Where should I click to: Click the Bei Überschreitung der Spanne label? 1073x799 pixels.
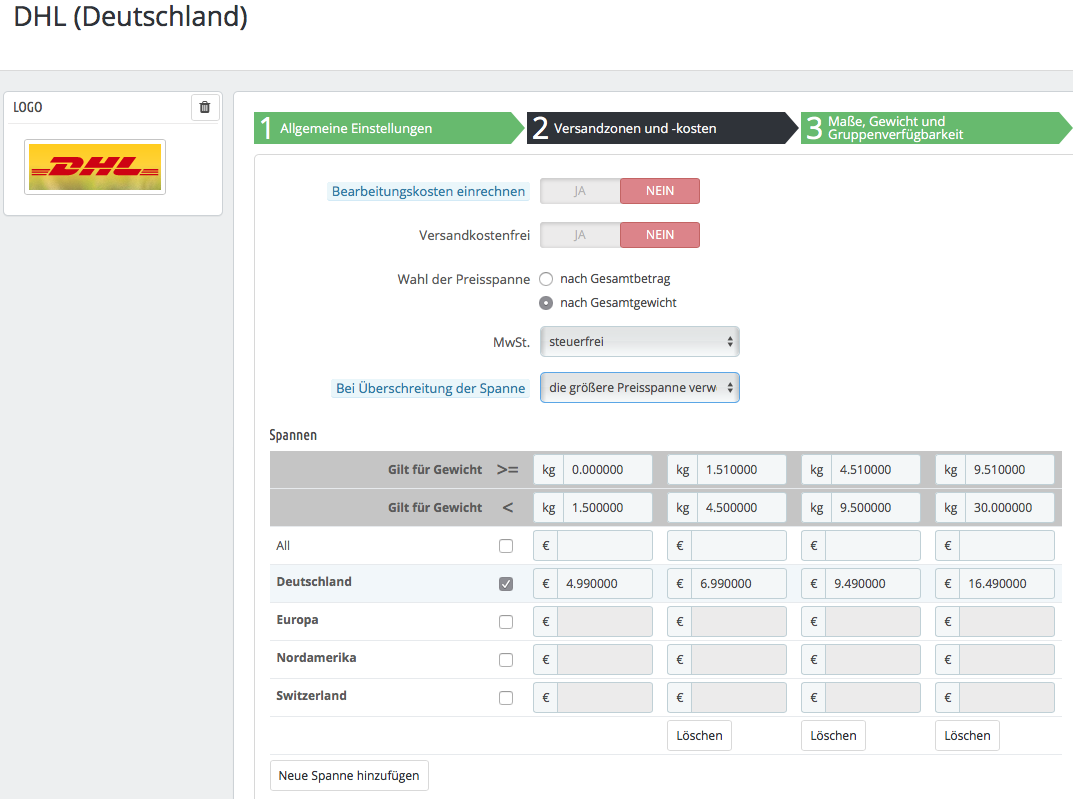(x=430, y=389)
